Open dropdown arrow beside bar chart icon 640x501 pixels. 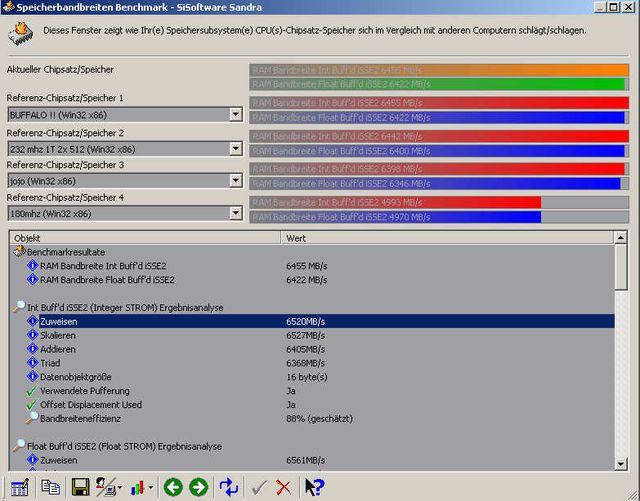point(151,488)
